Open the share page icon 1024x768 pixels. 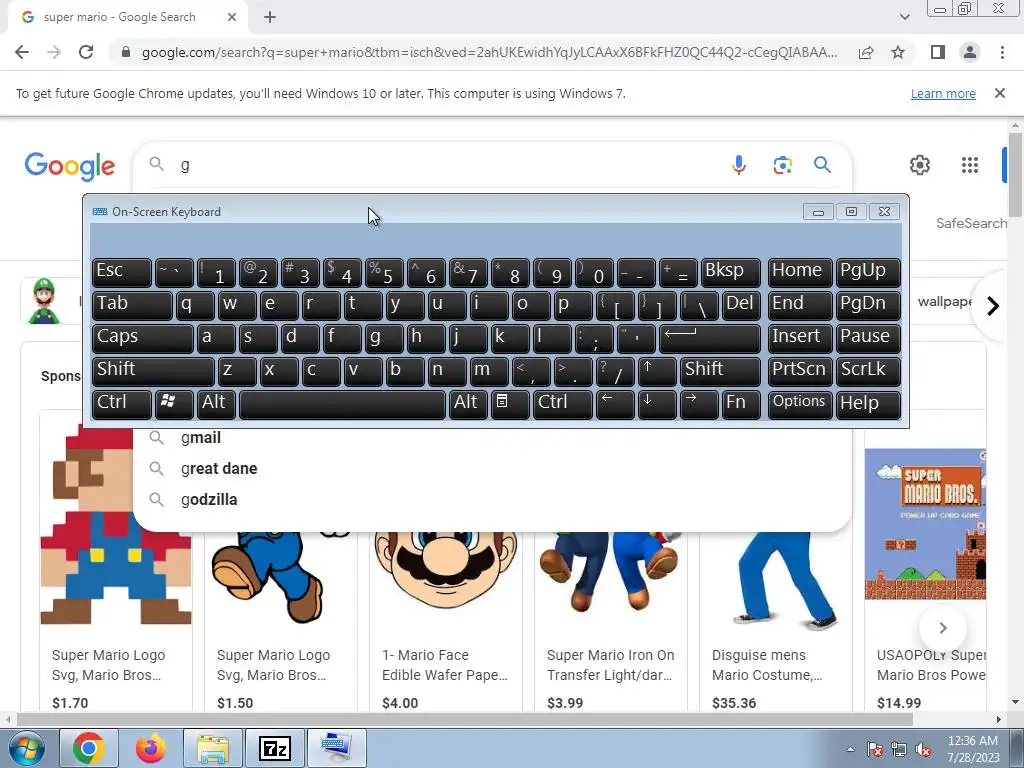[x=866, y=52]
